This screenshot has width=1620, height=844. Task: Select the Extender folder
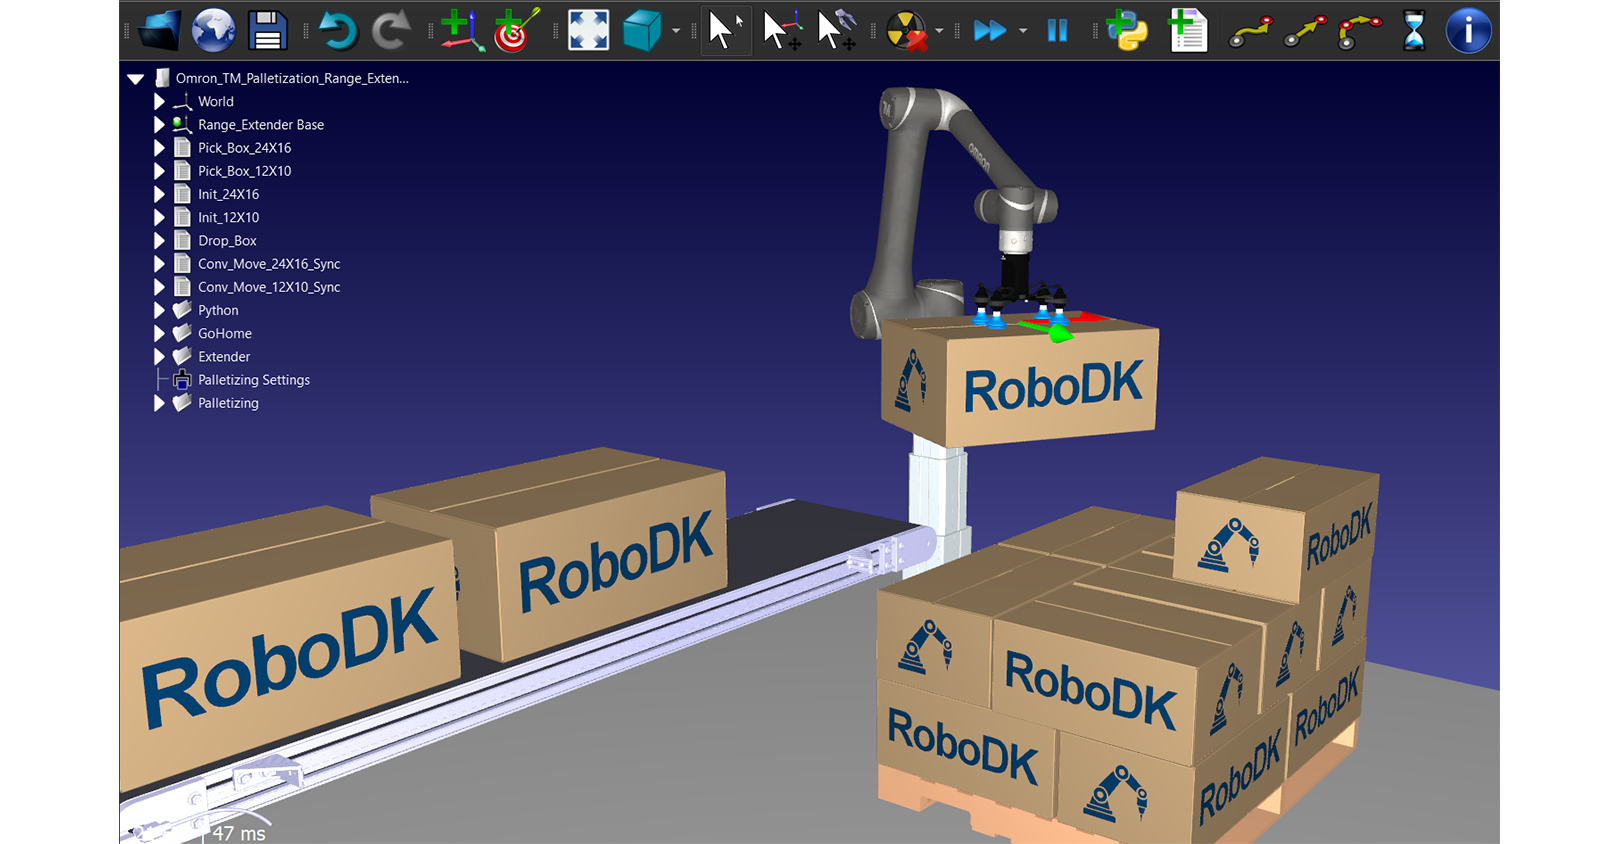click(224, 357)
